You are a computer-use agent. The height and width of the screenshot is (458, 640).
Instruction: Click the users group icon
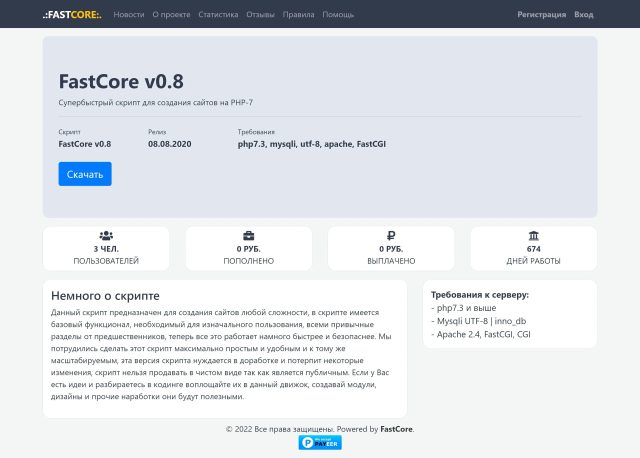106,235
